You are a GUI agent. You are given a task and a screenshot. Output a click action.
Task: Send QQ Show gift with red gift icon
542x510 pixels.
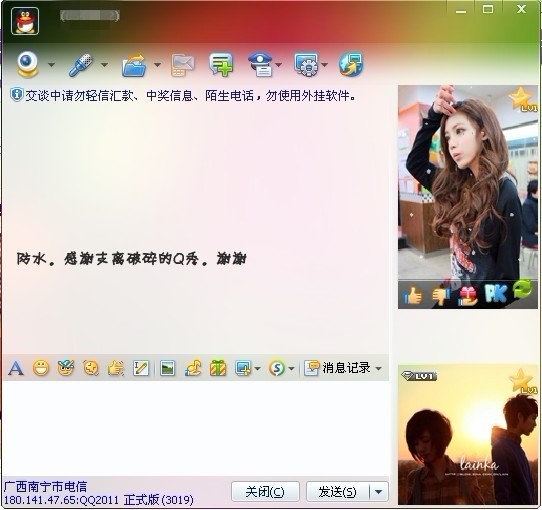(467, 297)
